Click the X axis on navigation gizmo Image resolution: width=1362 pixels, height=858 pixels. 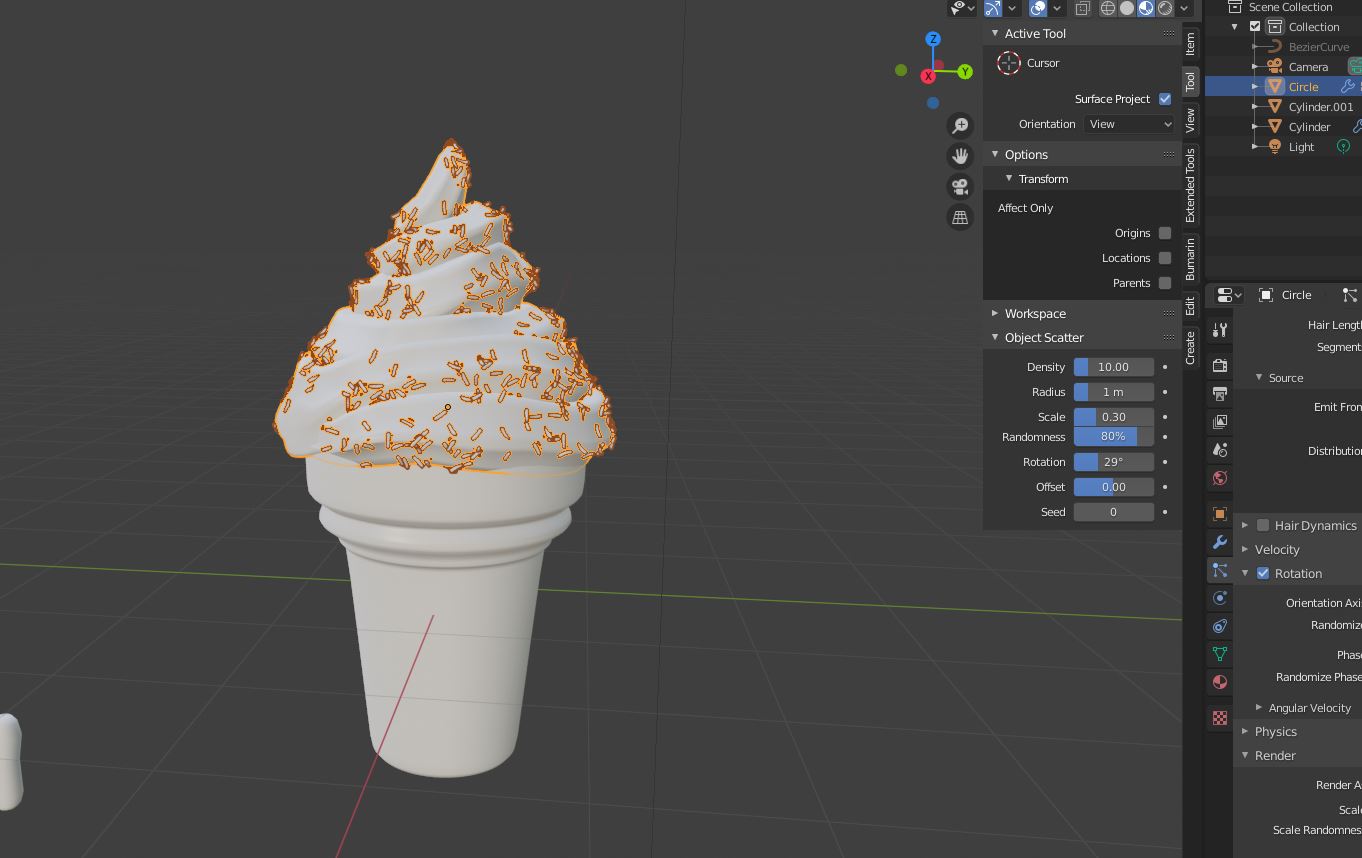(929, 76)
